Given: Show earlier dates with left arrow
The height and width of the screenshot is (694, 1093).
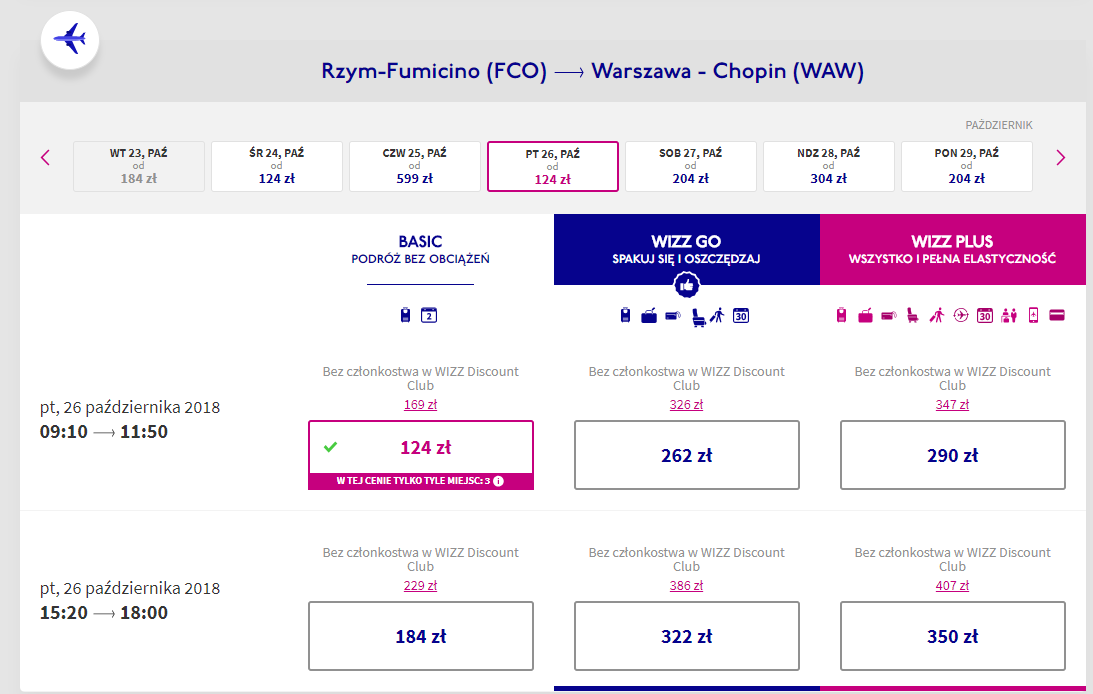Looking at the screenshot, I should (45, 157).
